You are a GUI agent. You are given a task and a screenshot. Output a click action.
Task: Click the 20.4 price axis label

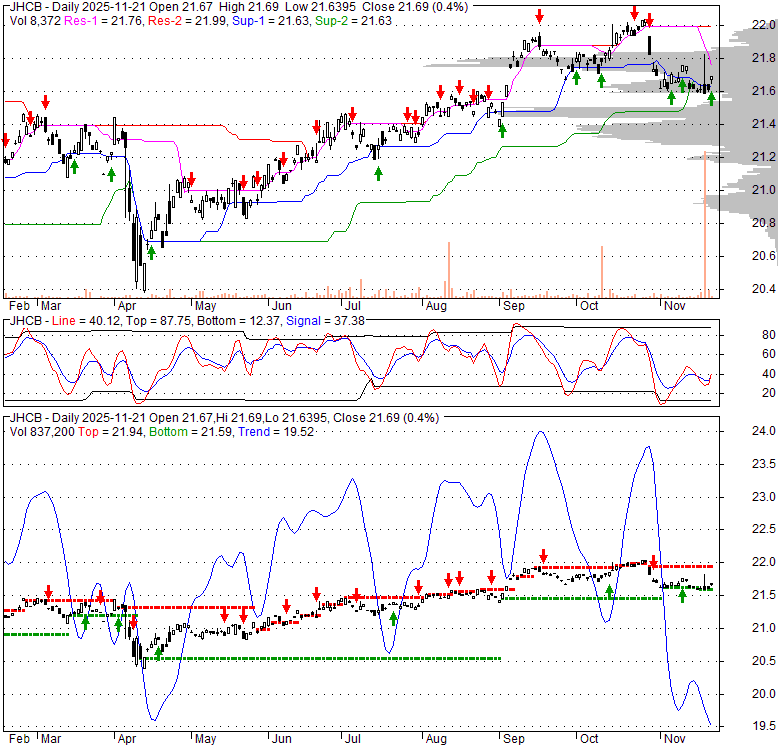tap(764, 288)
